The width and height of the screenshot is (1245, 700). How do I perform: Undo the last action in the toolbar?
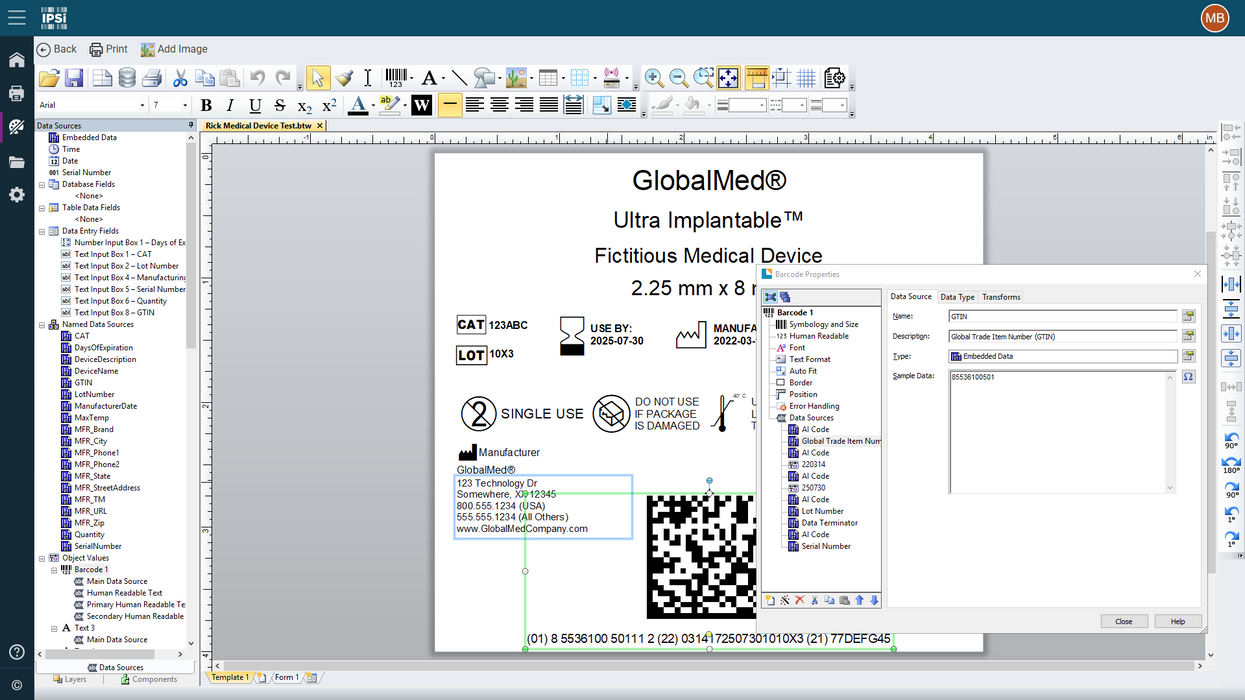click(258, 78)
